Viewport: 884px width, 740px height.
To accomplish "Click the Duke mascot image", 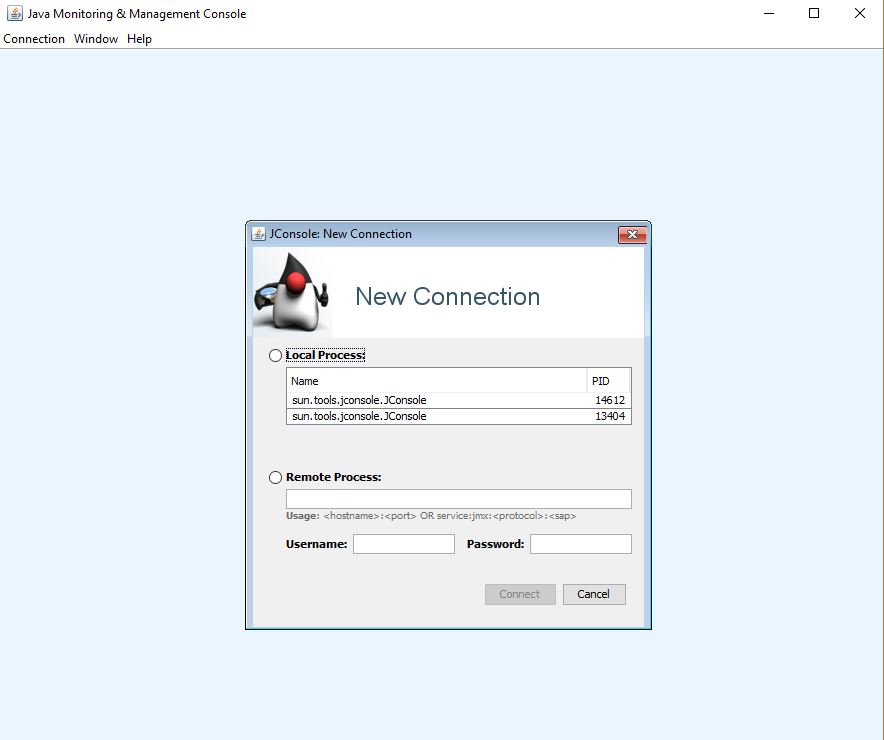I will point(292,293).
